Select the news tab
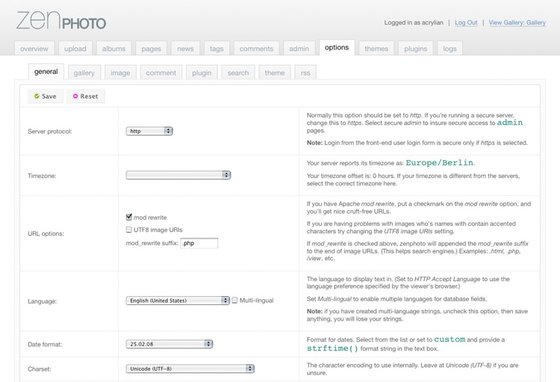560x382 pixels. (x=185, y=49)
